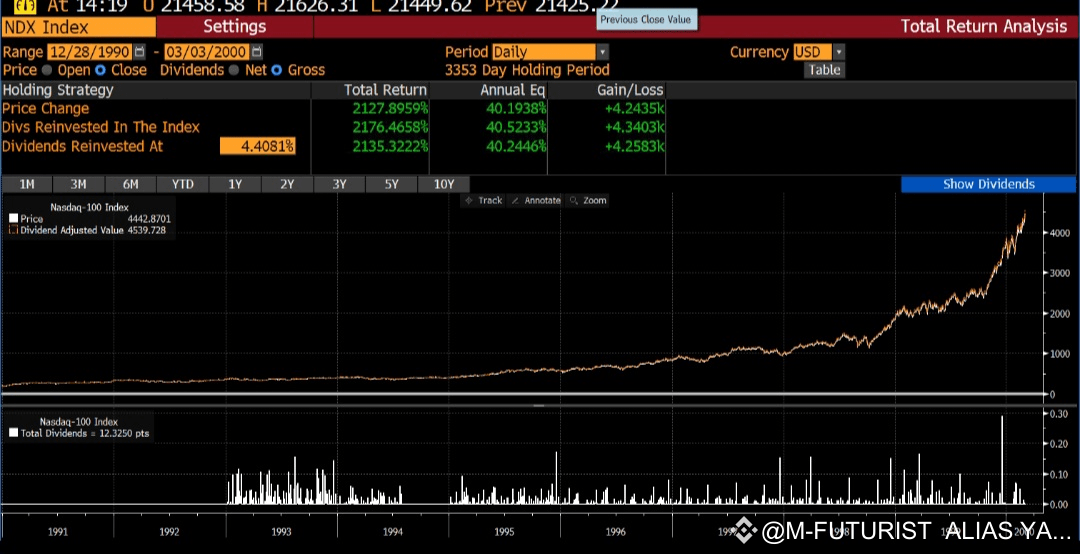1080x554 pixels.
Task: Click the 40.1938% annual equivalent value
Action: pyautogui.click(x=515, y=109)
